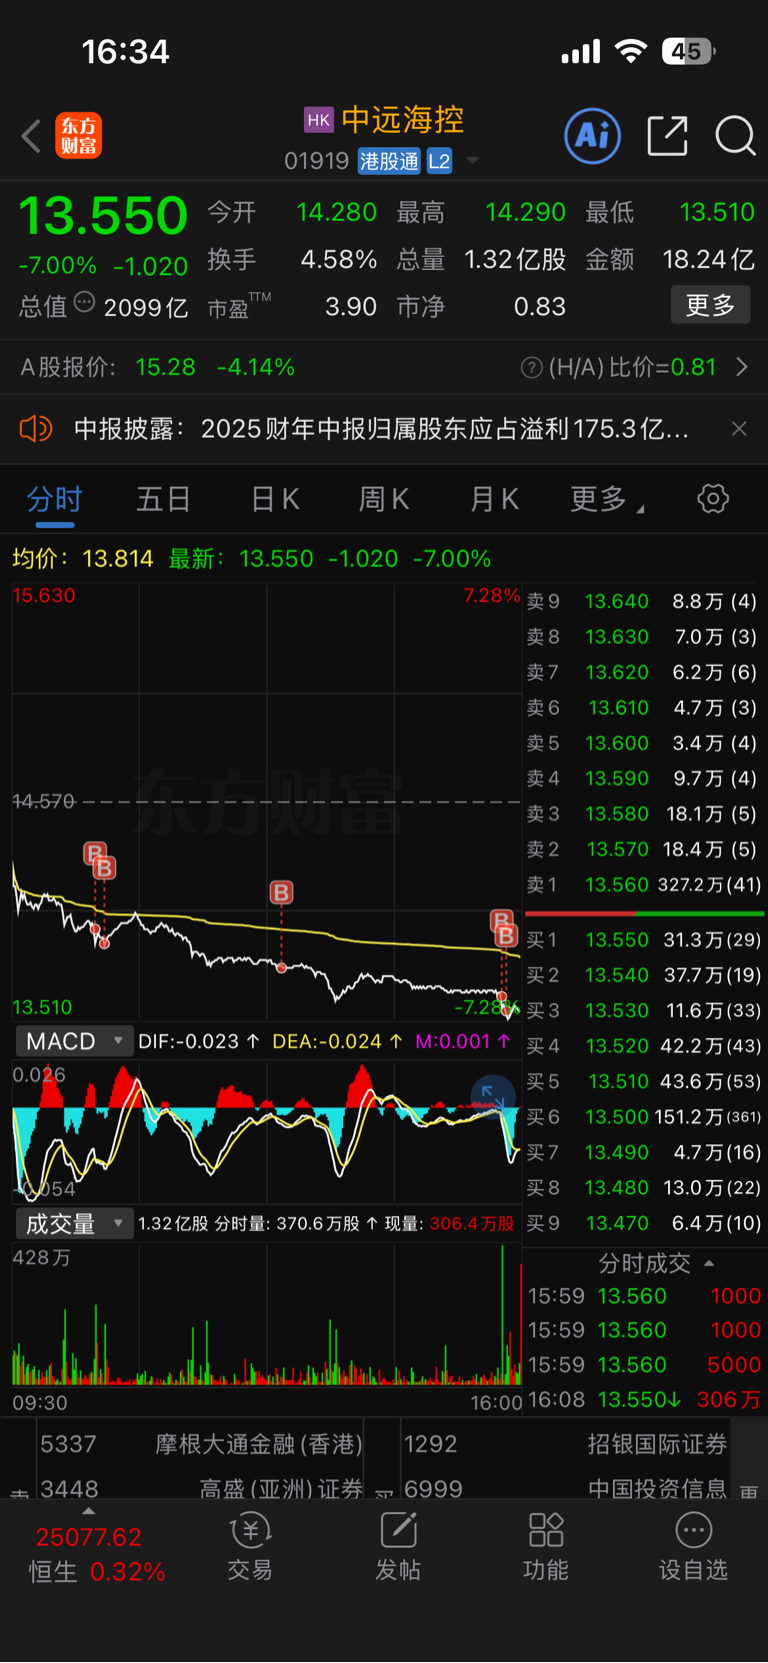
Task: Tap the battery indicator in status bar
Action: (688, 51)
